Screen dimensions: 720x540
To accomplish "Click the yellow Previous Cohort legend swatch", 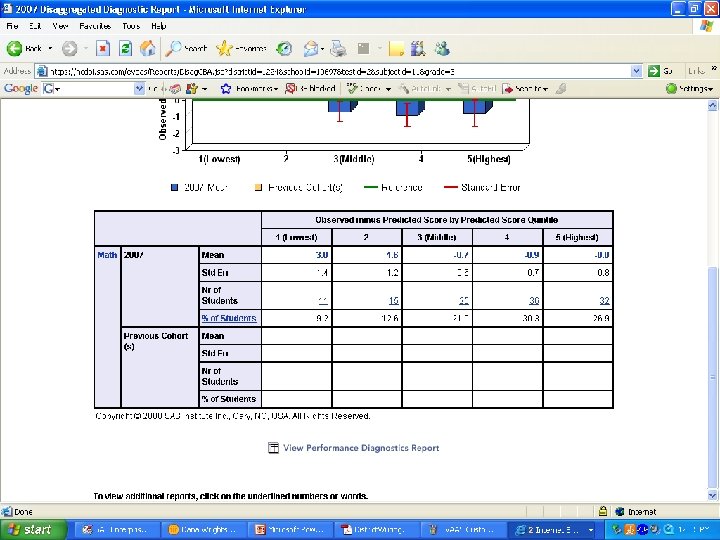I will pos(259,187).
